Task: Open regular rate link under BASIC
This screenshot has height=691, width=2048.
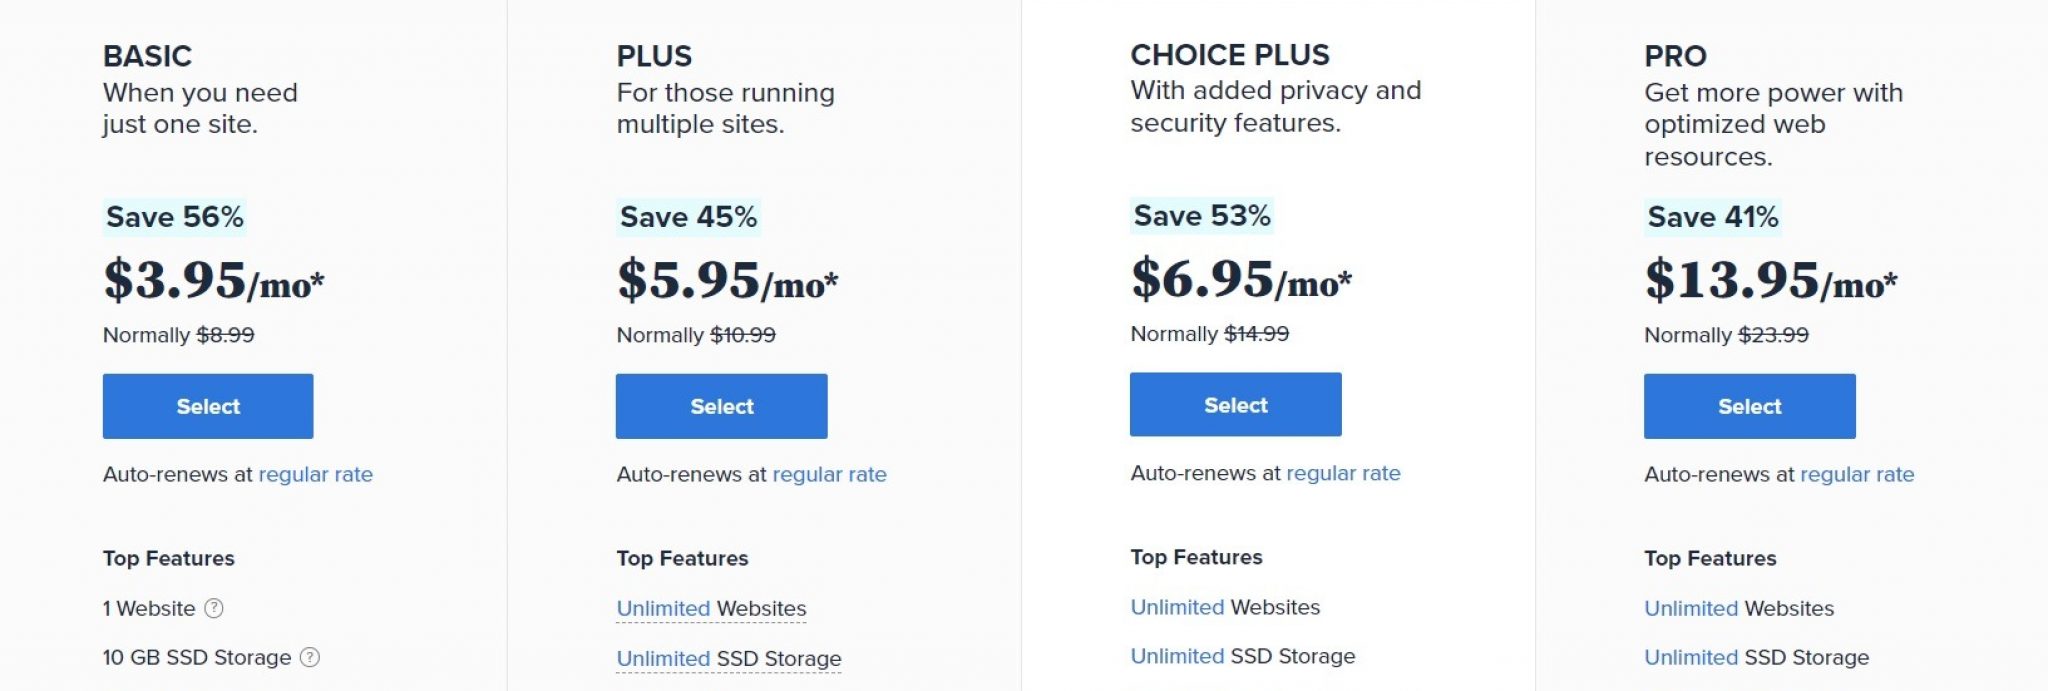Action: coord(315,474)
